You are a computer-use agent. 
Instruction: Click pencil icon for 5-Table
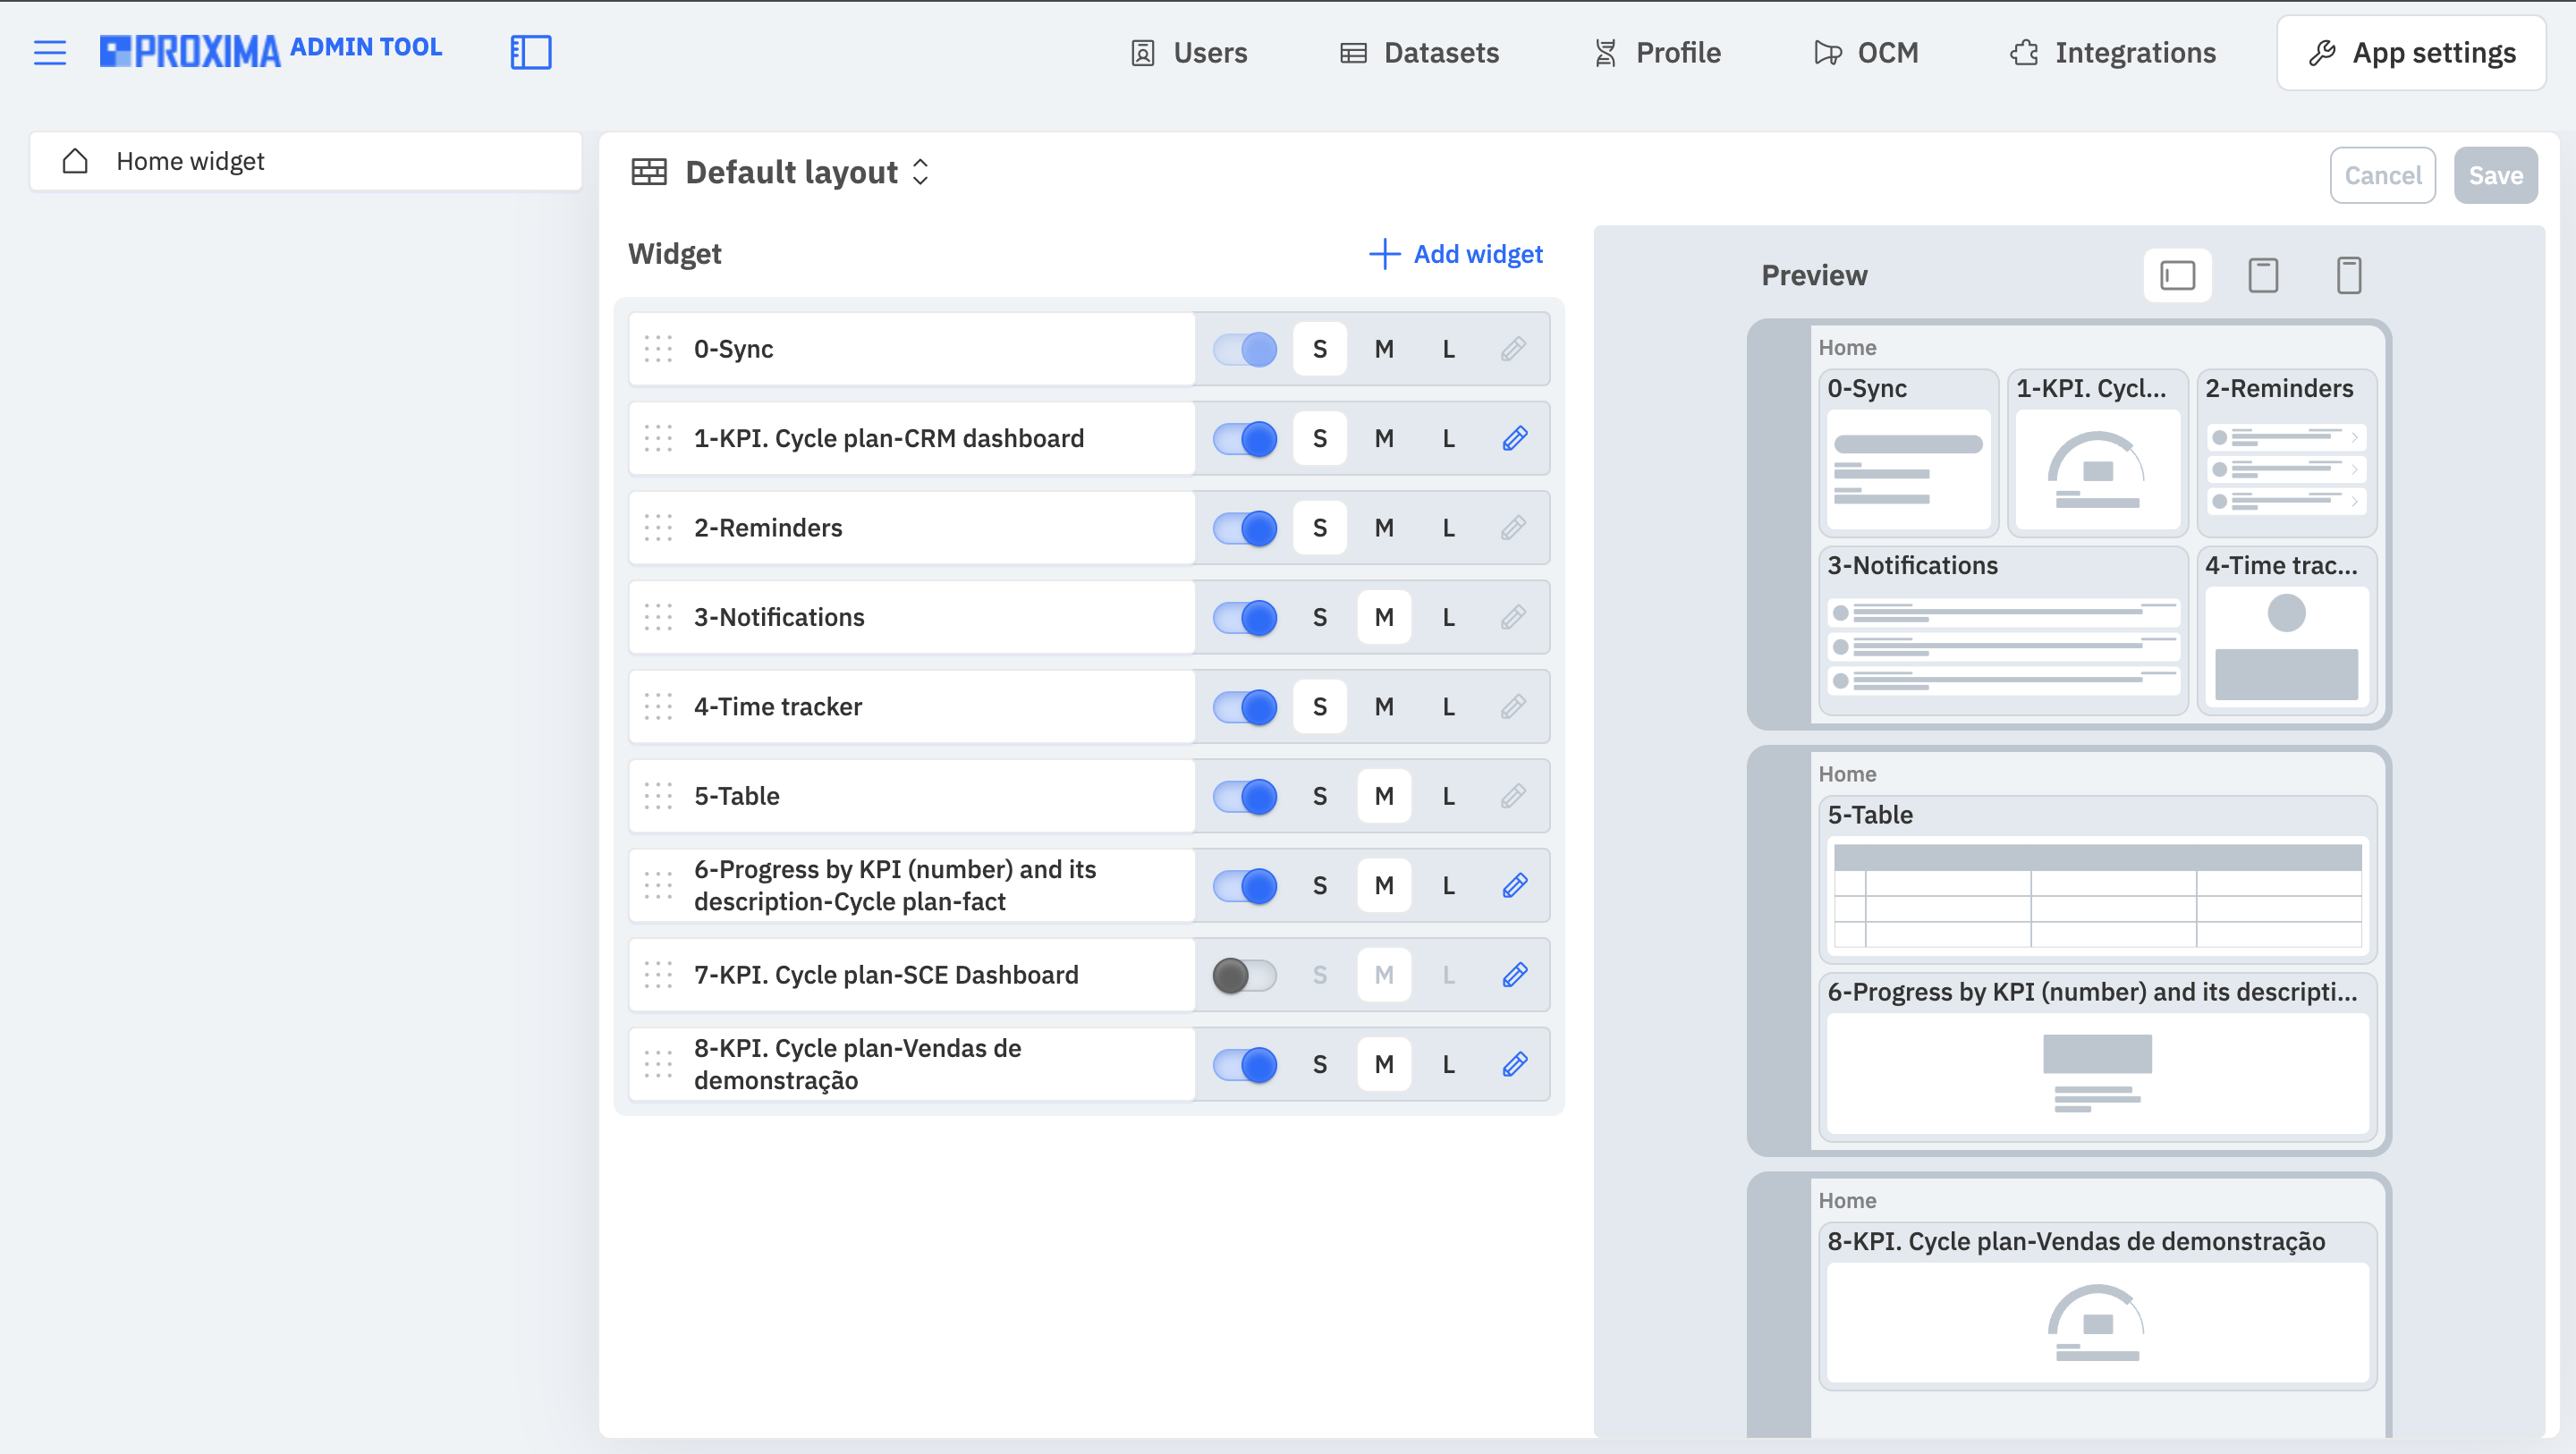point(1514,796)
